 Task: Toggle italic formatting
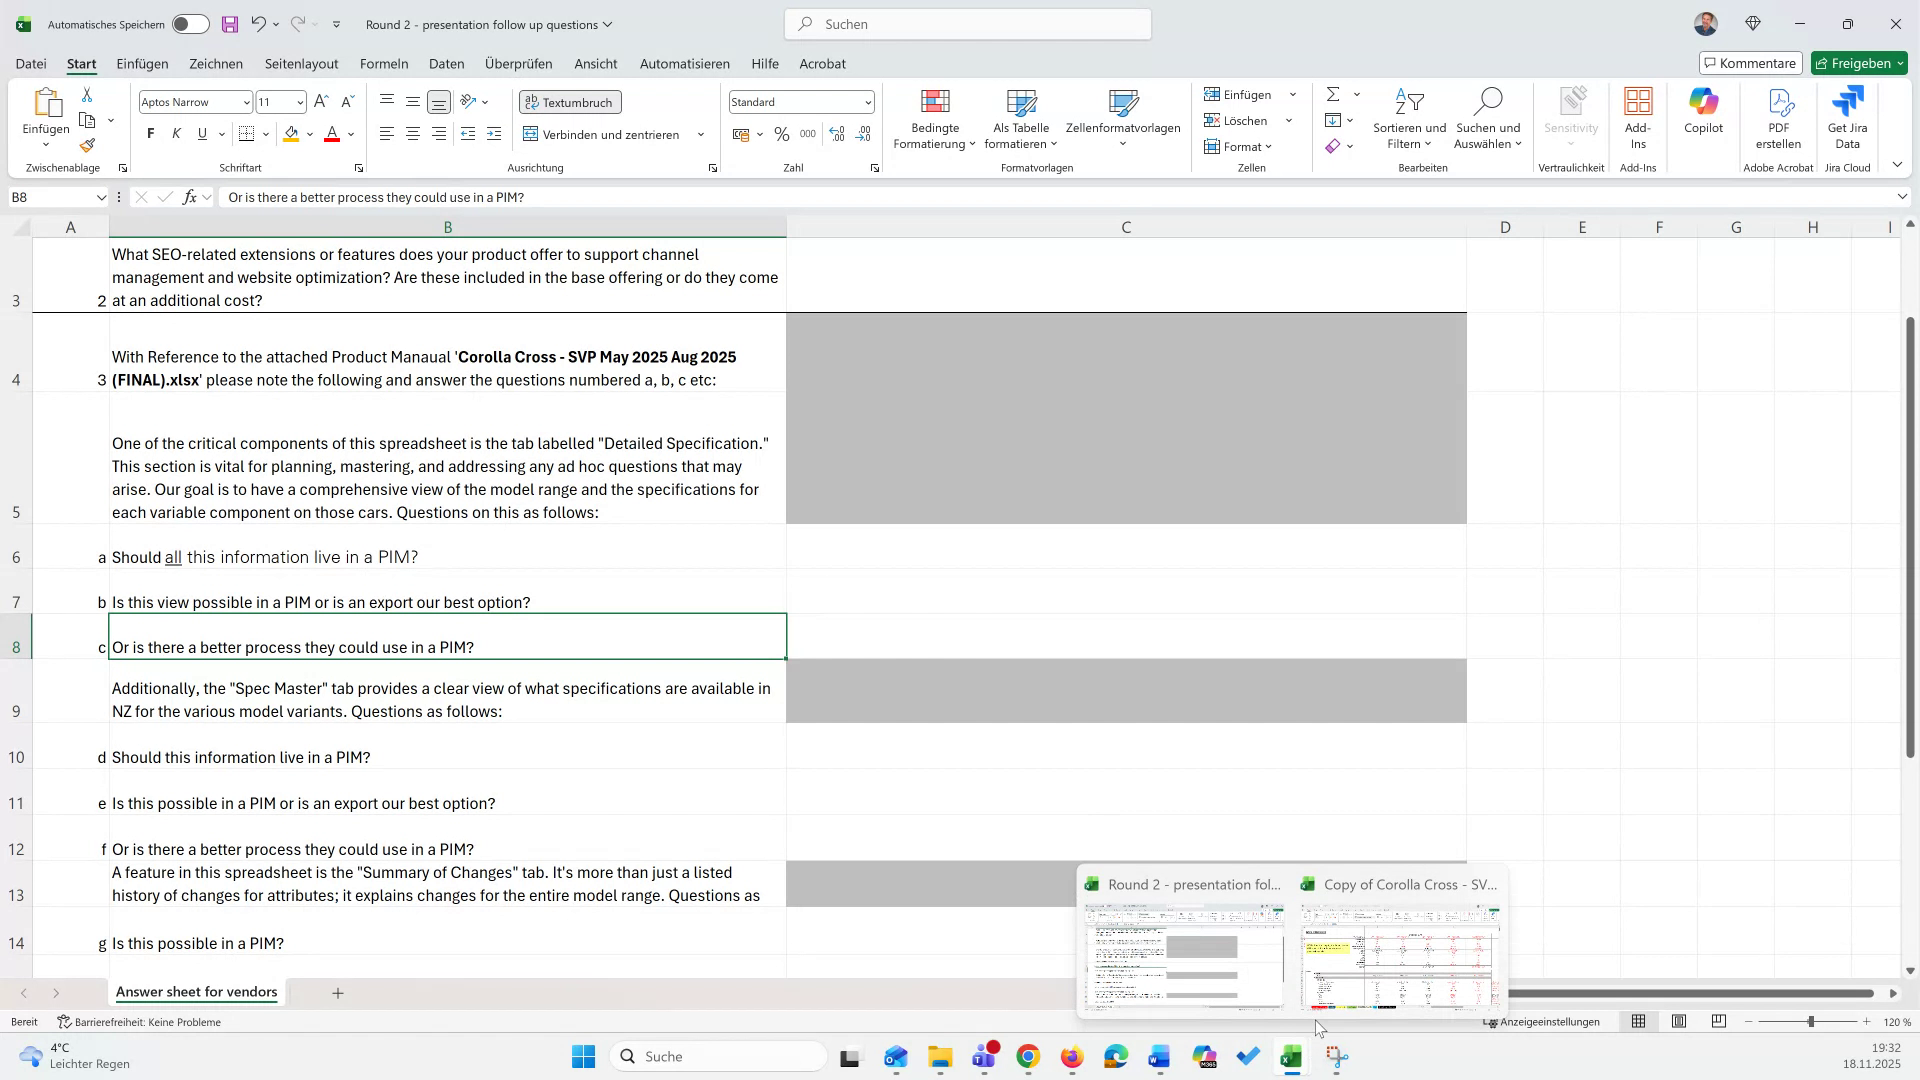click(x=176, y=133)
